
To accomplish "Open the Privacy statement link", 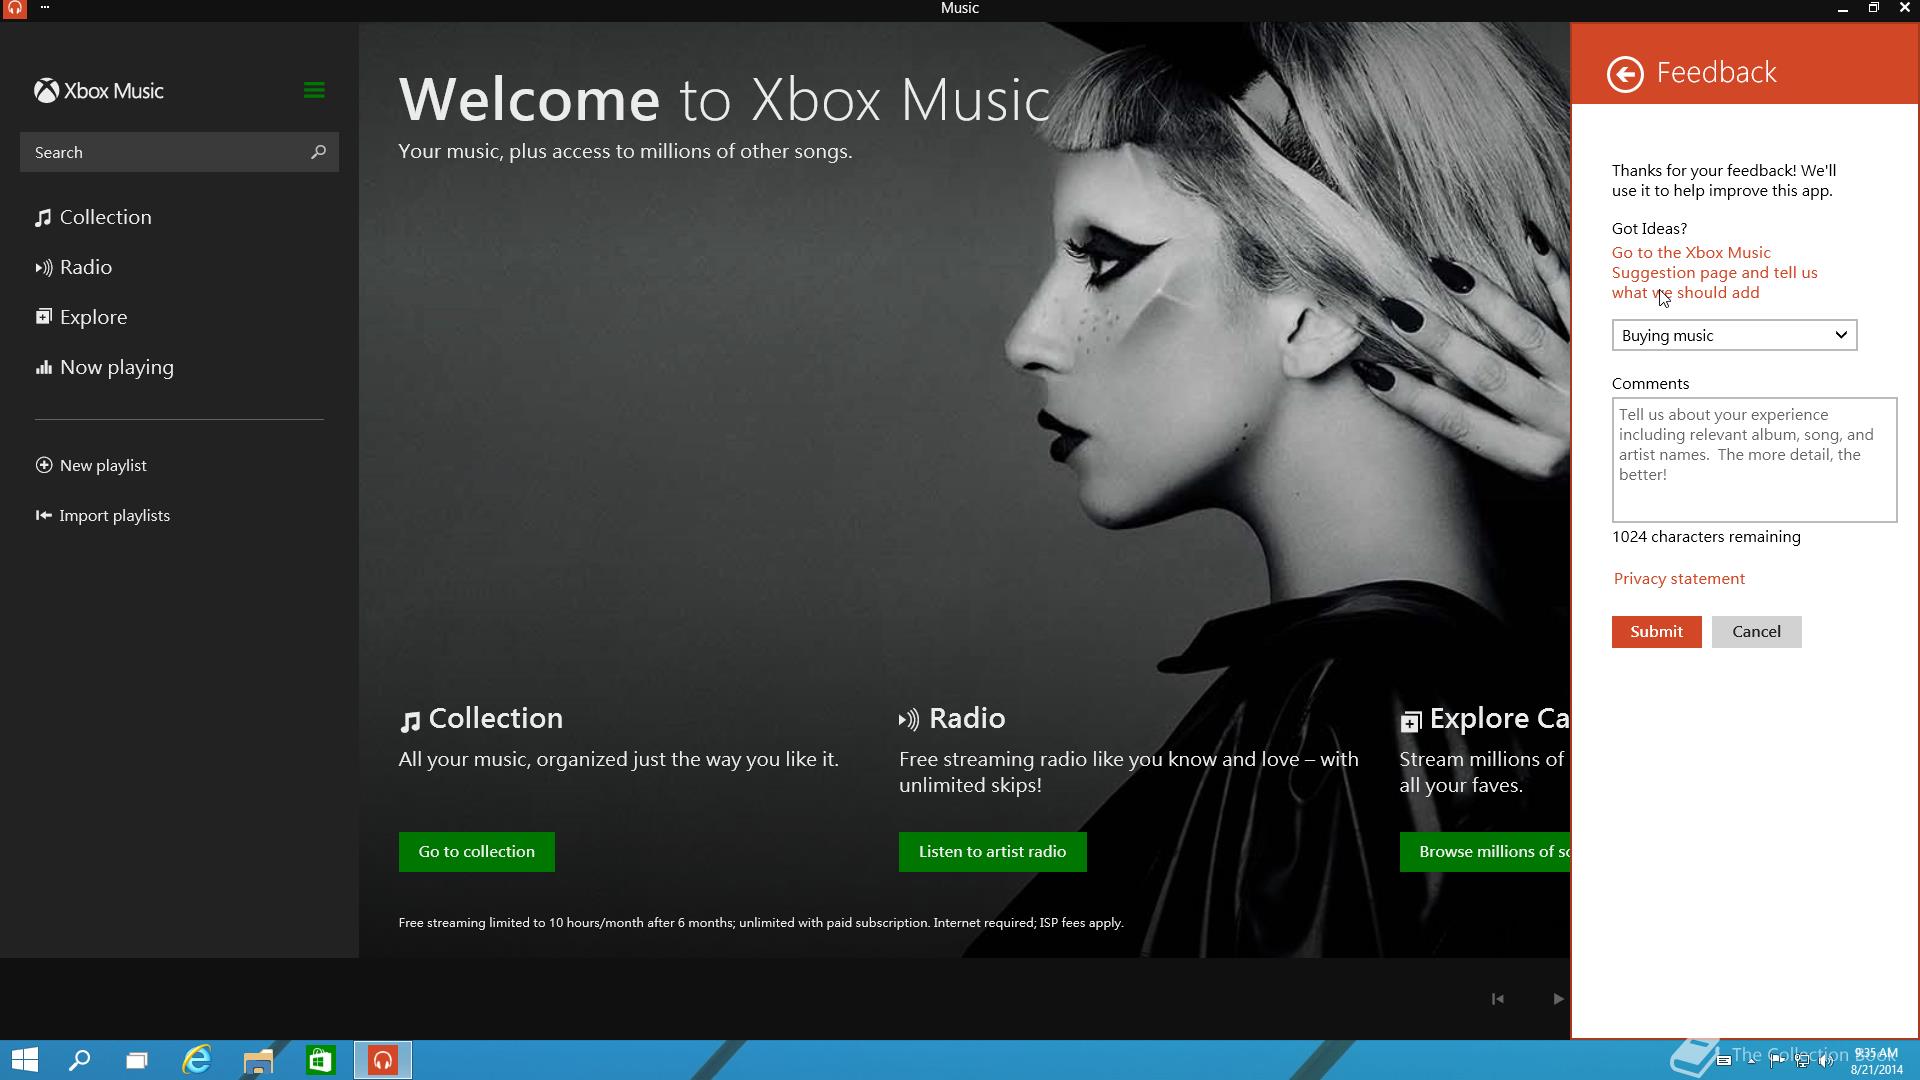I will tap(1679, 578).
